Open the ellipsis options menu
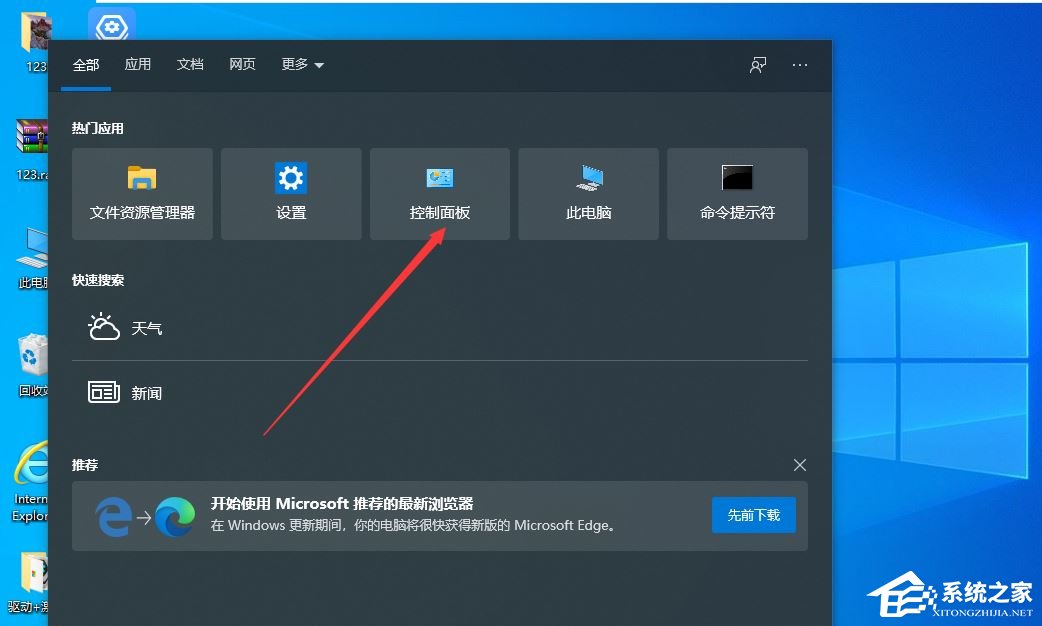1042x626 pixels. click(799, 64)
